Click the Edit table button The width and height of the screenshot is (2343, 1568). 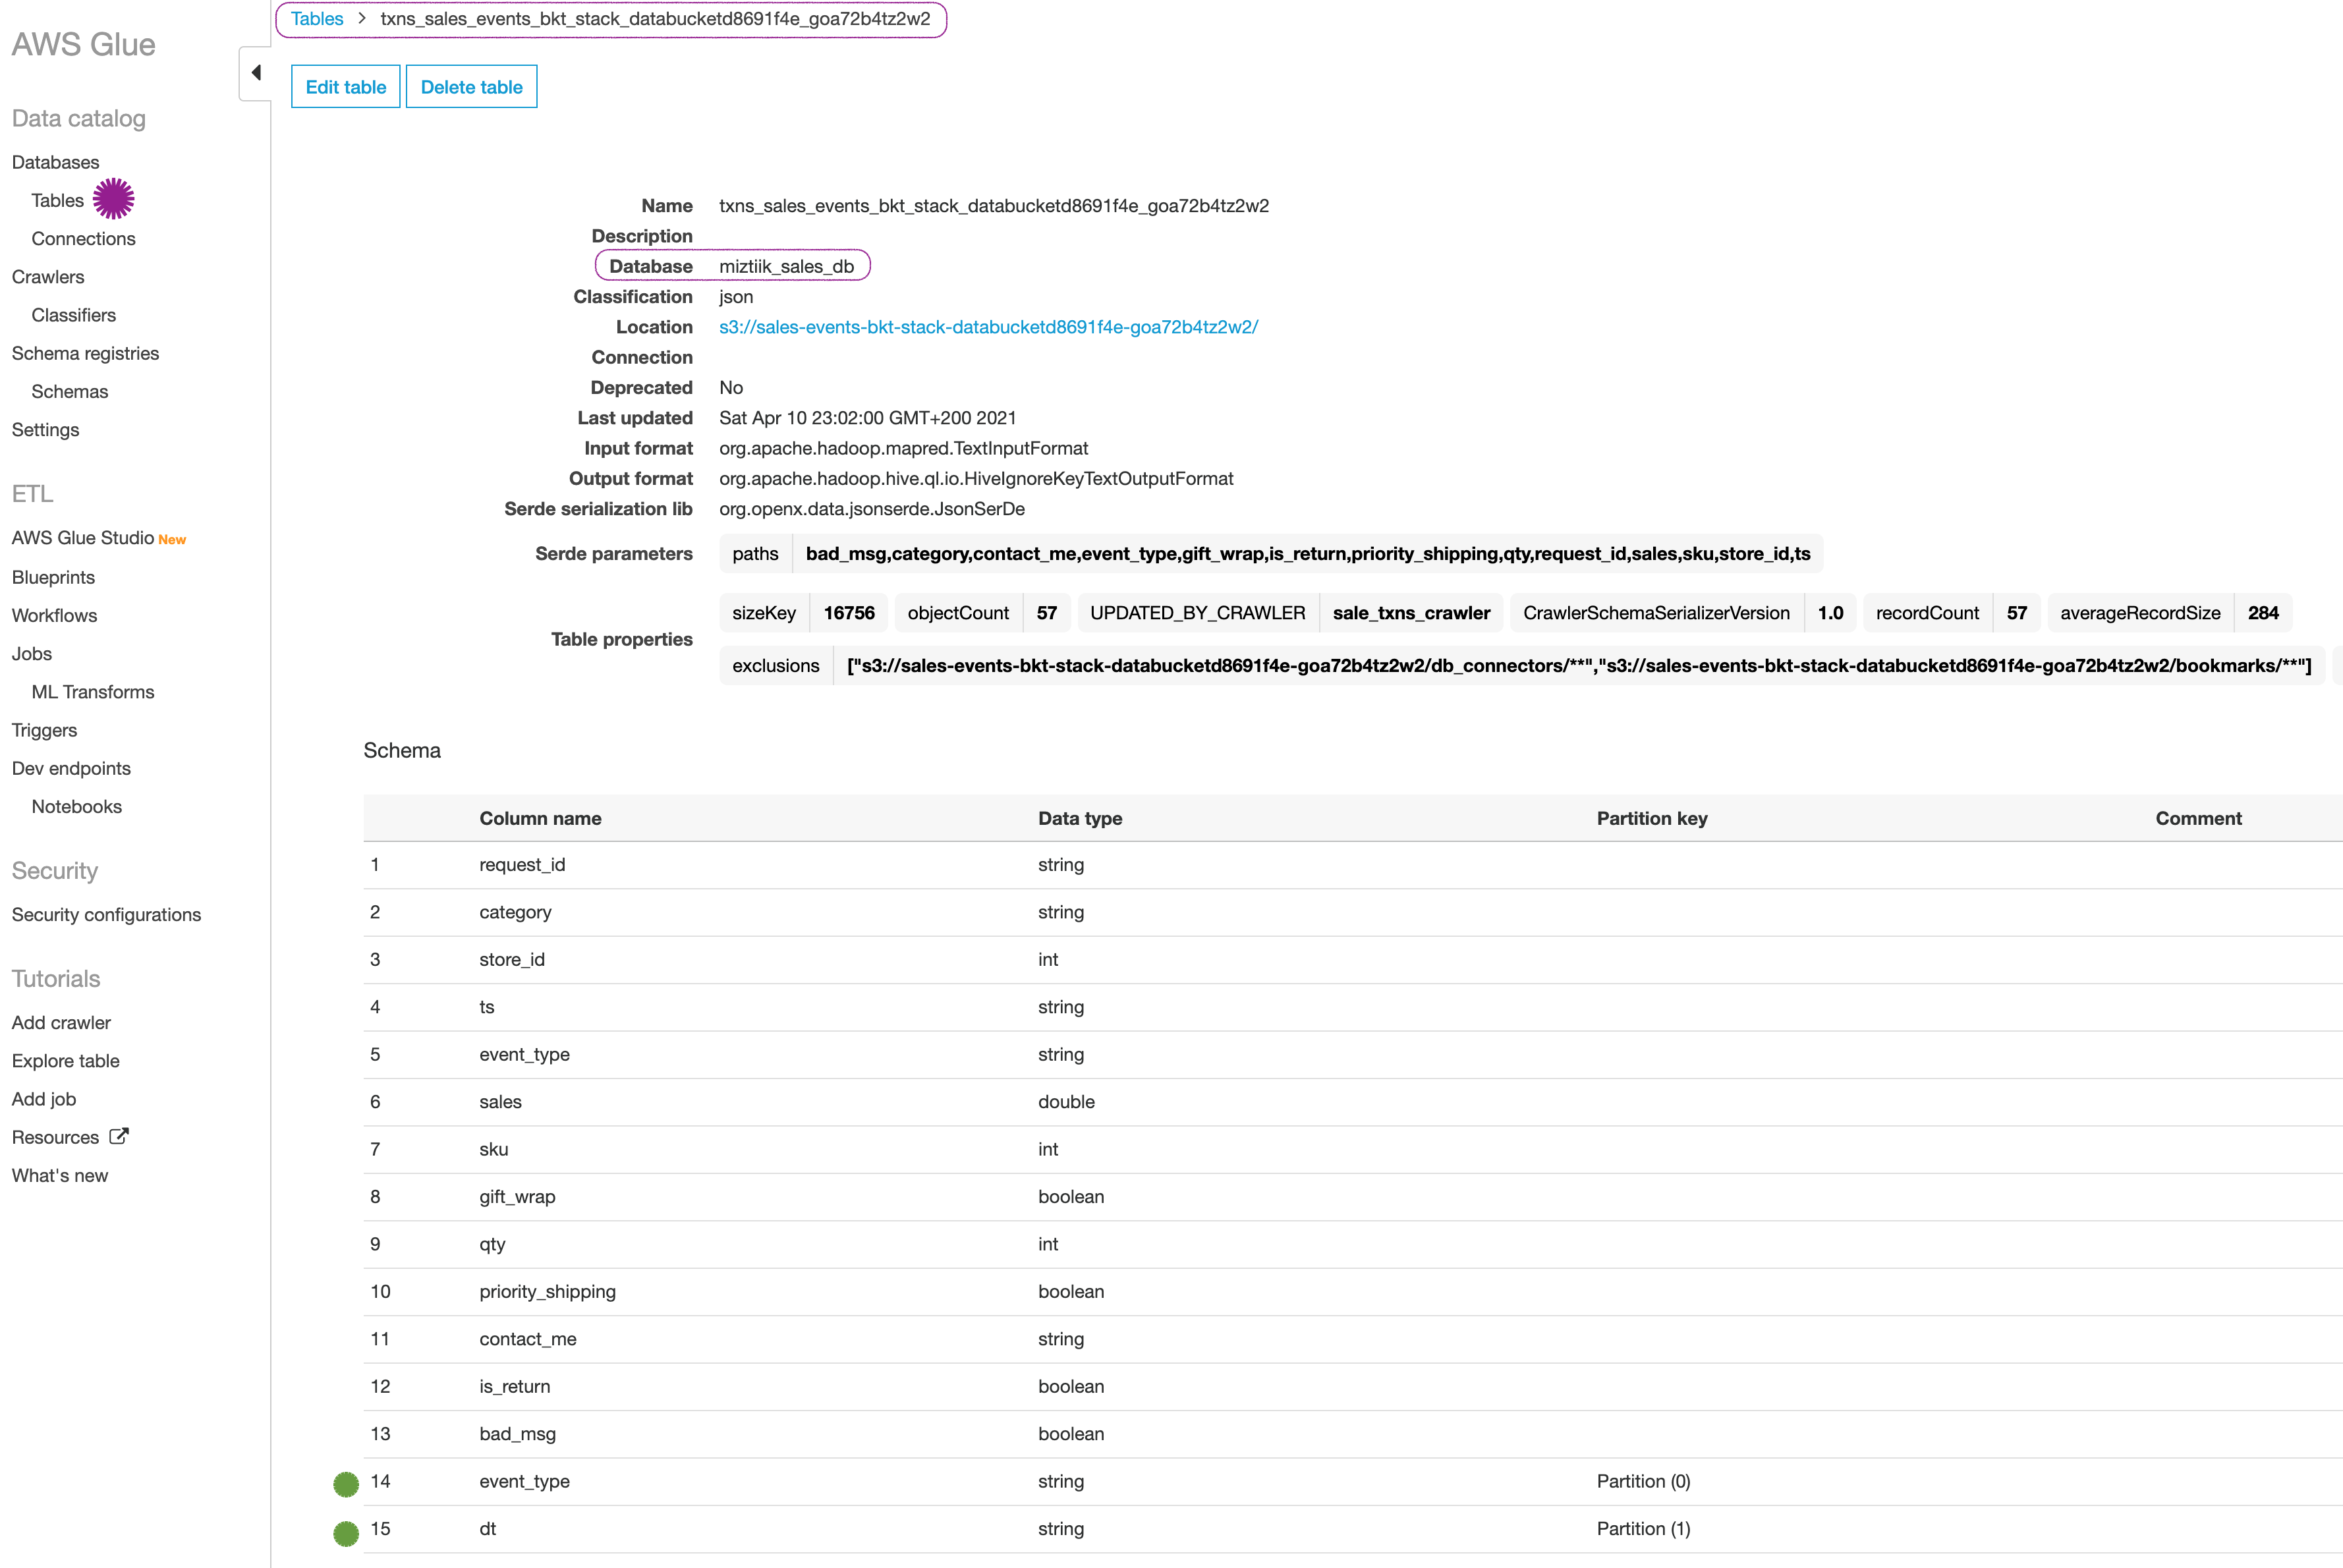(345, 87)
